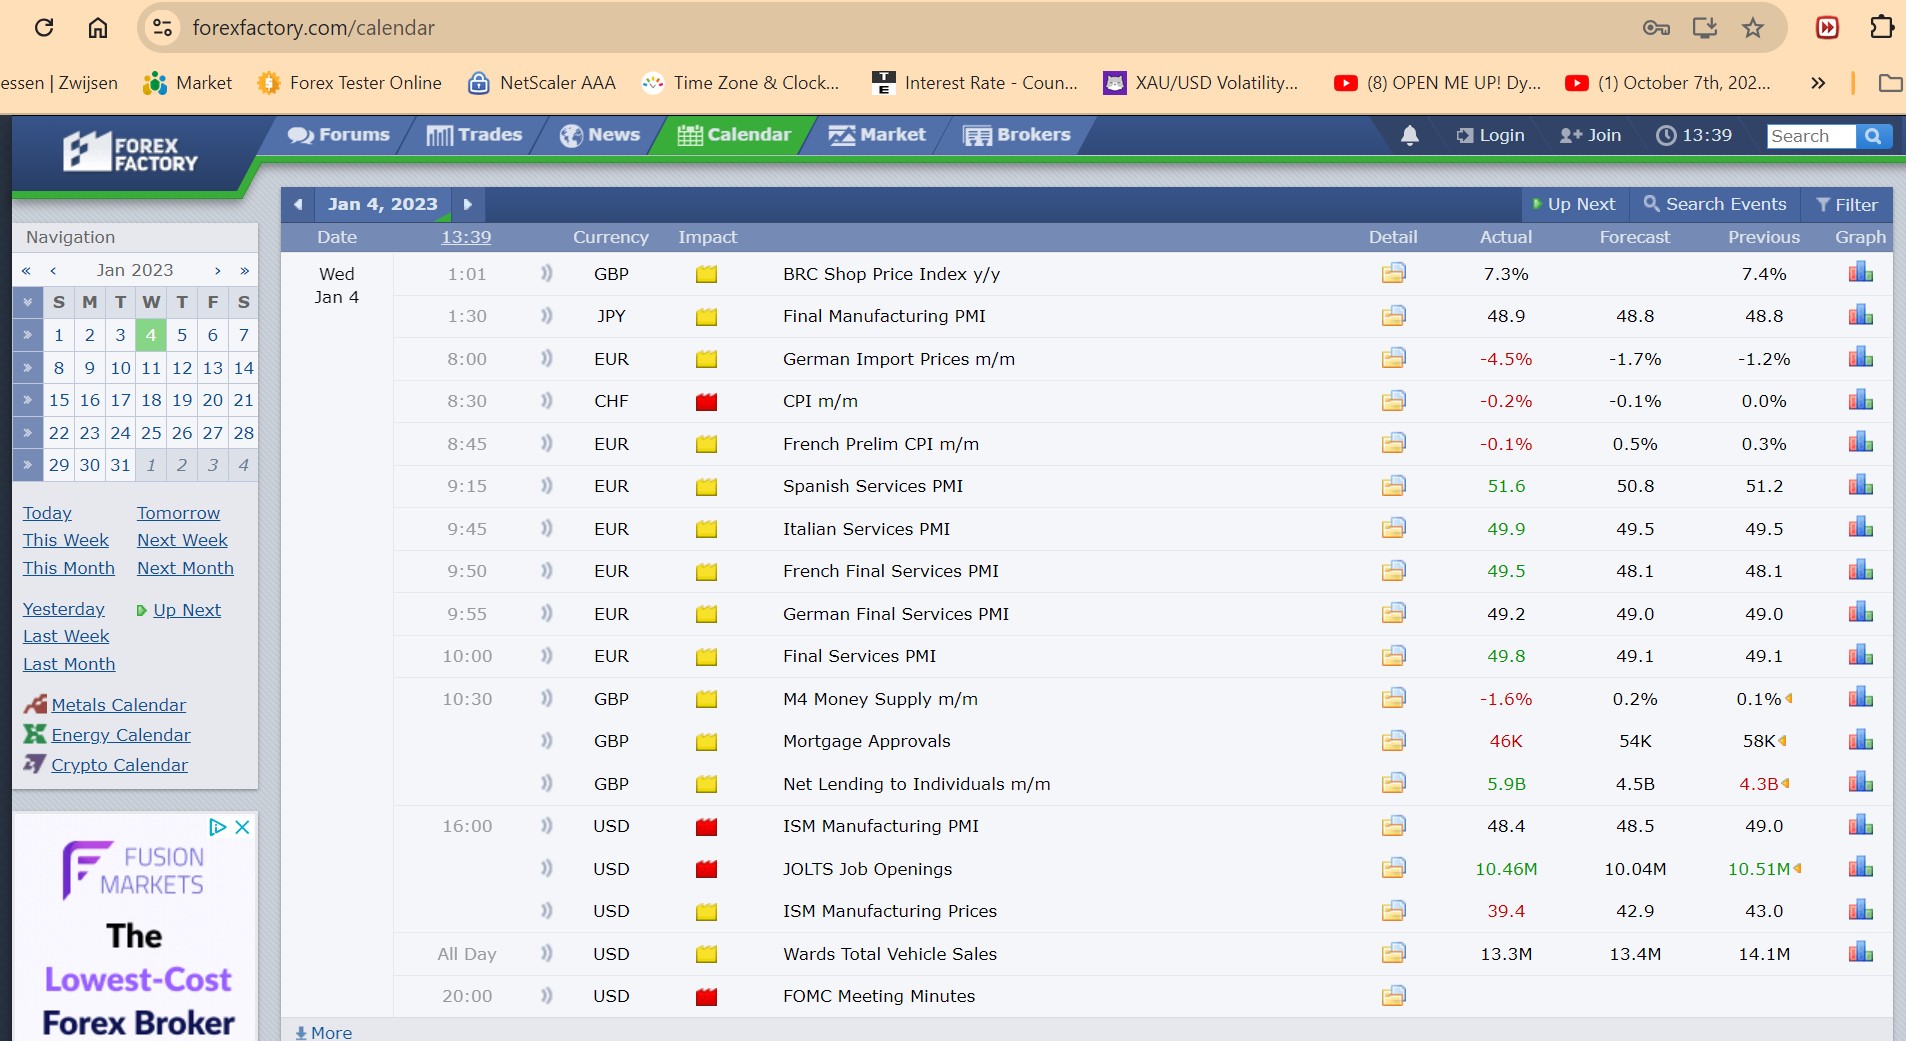Toggle sound alert for JOLTS Job Openings
Screen dimensions: 1906x1041
coord(546,869)
